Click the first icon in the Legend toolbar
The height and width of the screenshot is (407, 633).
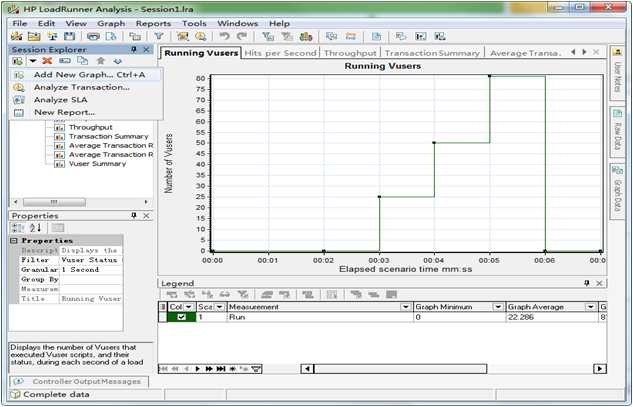[172, 294]
